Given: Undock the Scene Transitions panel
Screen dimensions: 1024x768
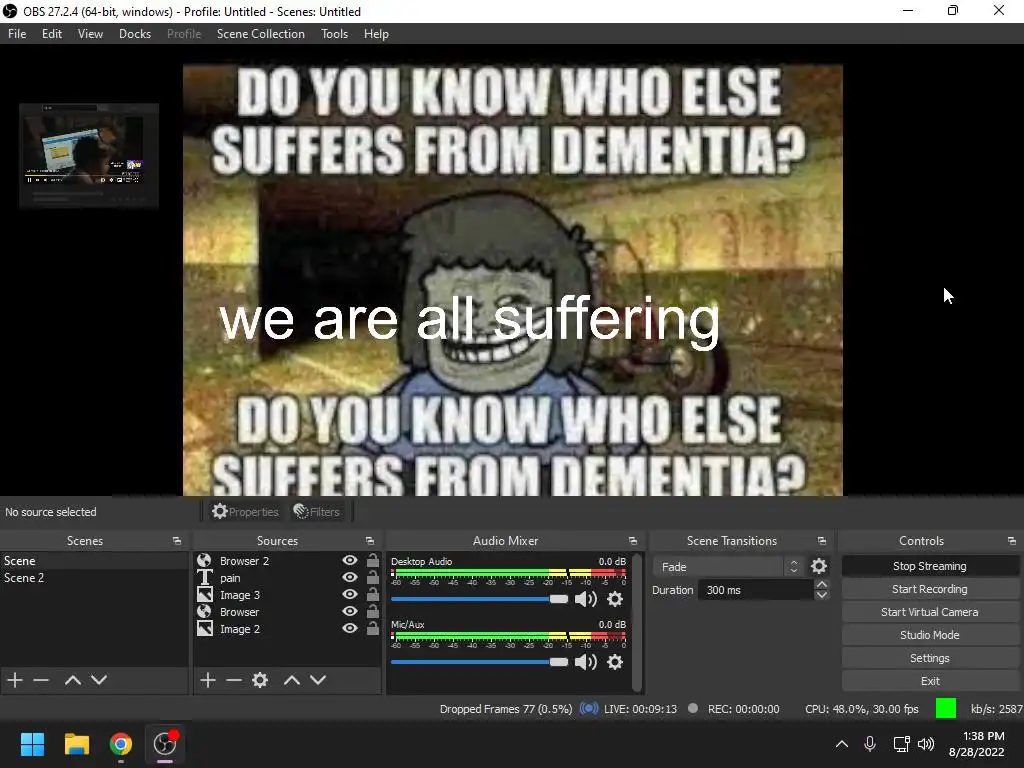Looking at the screenshot, I should [822, 541].
